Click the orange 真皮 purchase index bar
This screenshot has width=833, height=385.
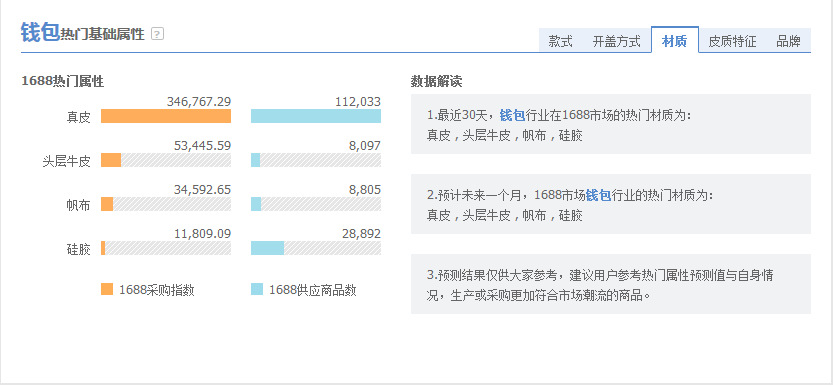(166, 116)
